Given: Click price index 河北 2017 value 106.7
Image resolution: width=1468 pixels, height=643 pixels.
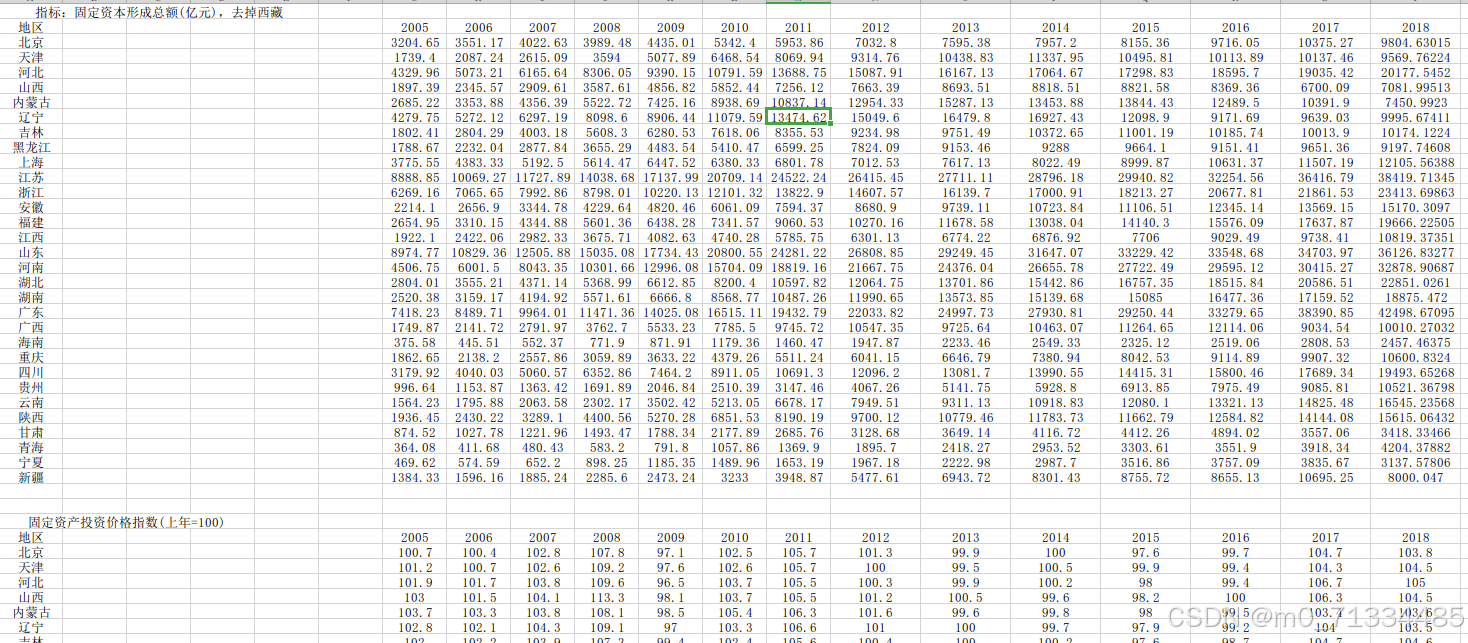Looking at the screenshot, I should click(x=1326, y=582).
